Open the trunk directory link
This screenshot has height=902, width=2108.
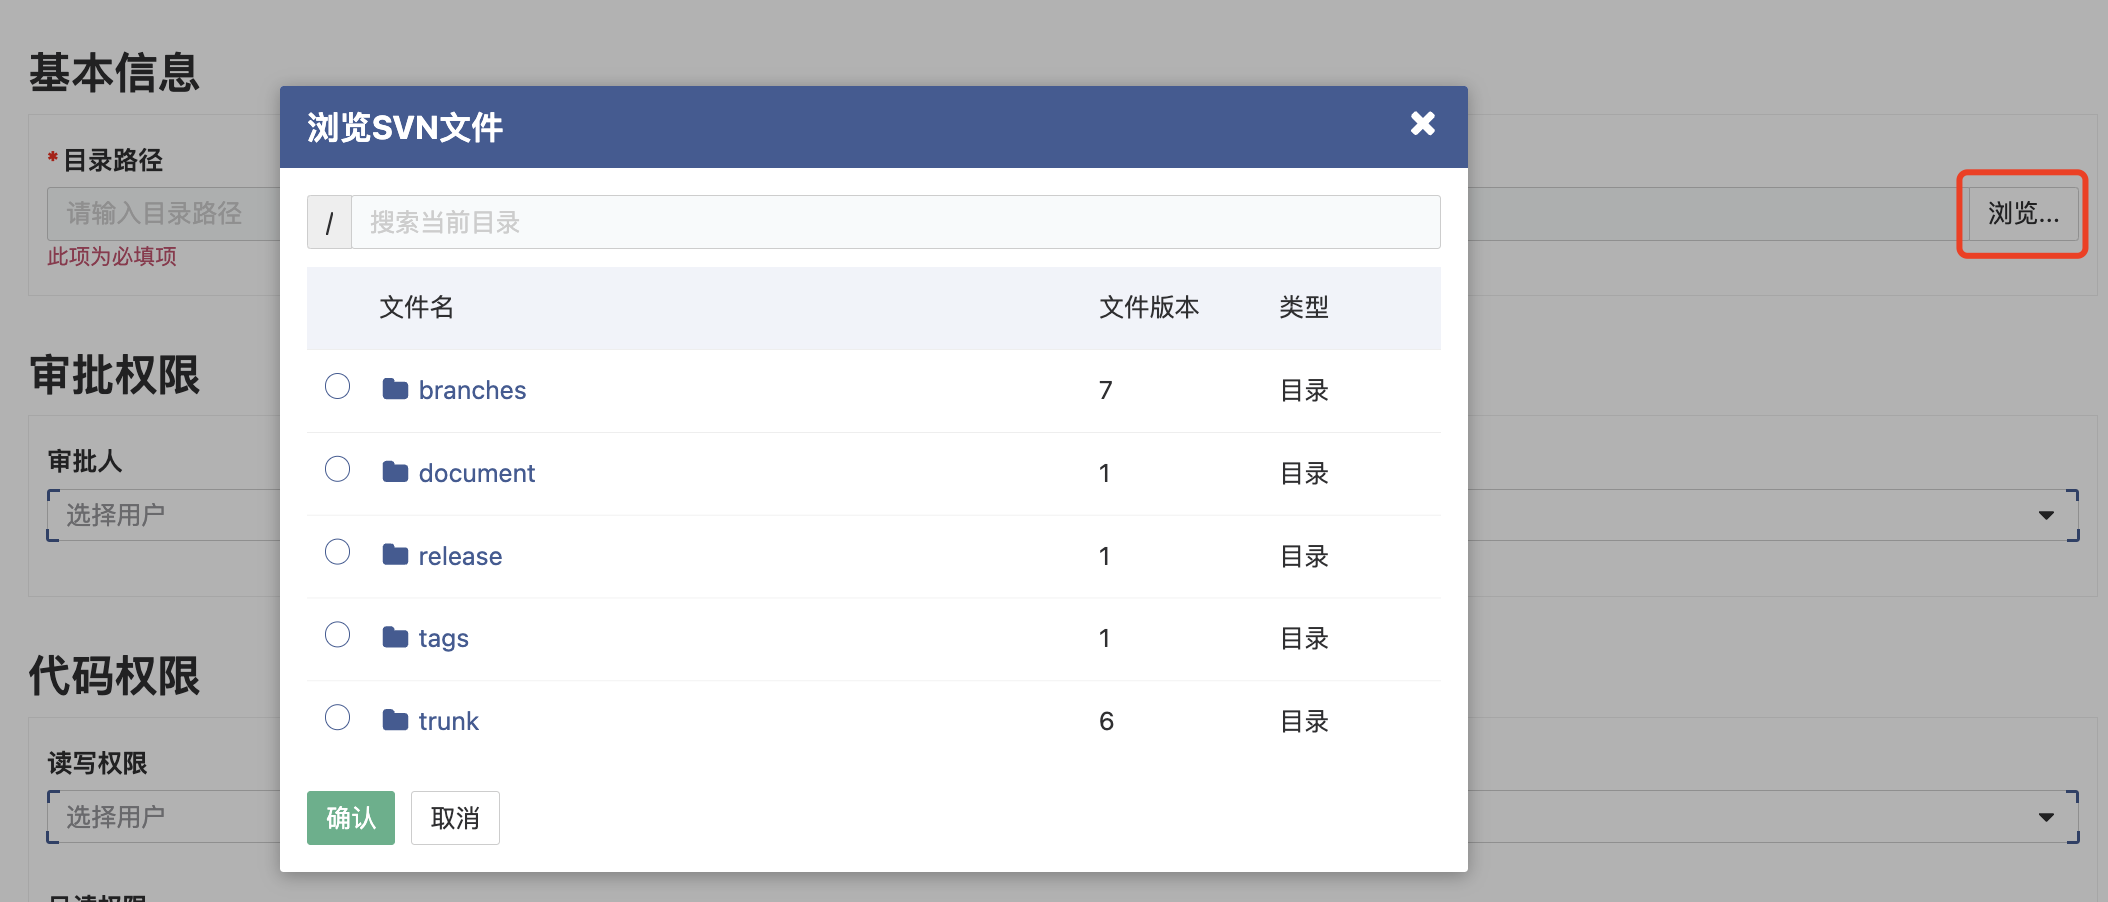click(x=448, y=721)
